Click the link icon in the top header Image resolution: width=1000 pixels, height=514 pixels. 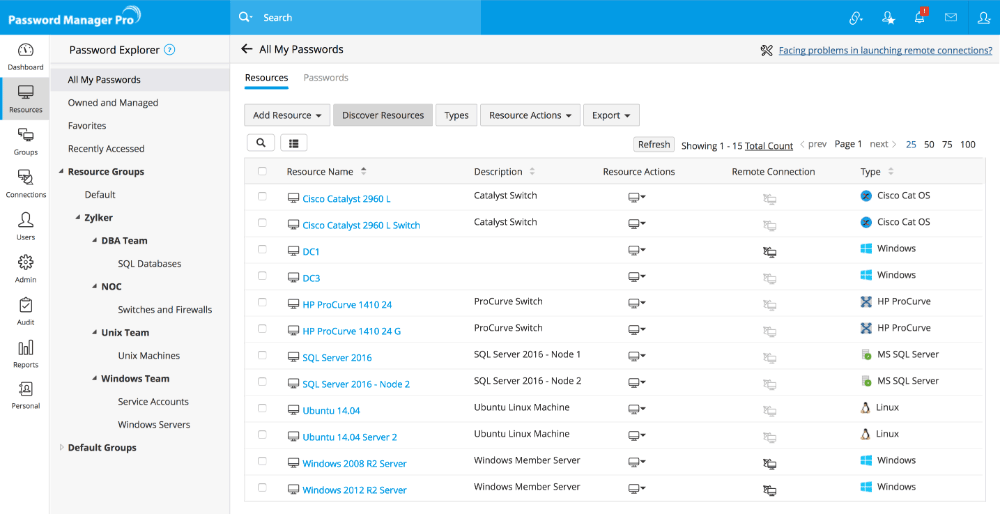coord(856,18)
